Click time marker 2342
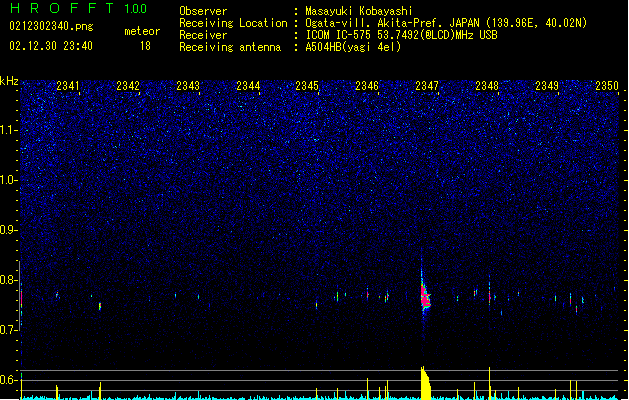 [128, 85]
